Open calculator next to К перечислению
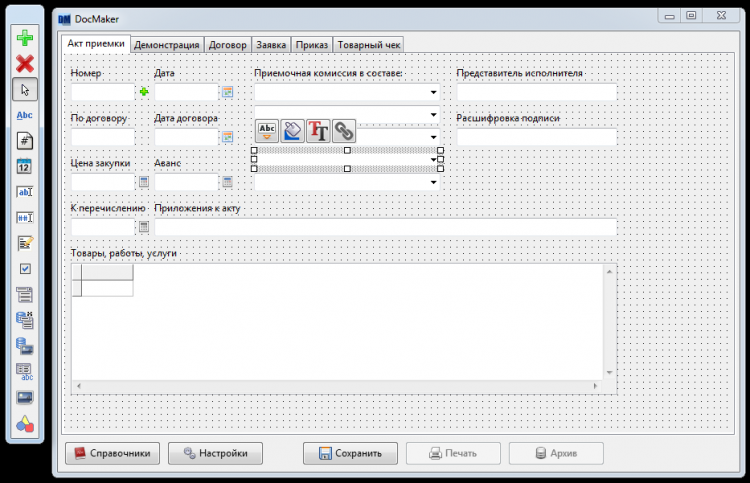The image size is (750, 483). (x=144, y=227)
